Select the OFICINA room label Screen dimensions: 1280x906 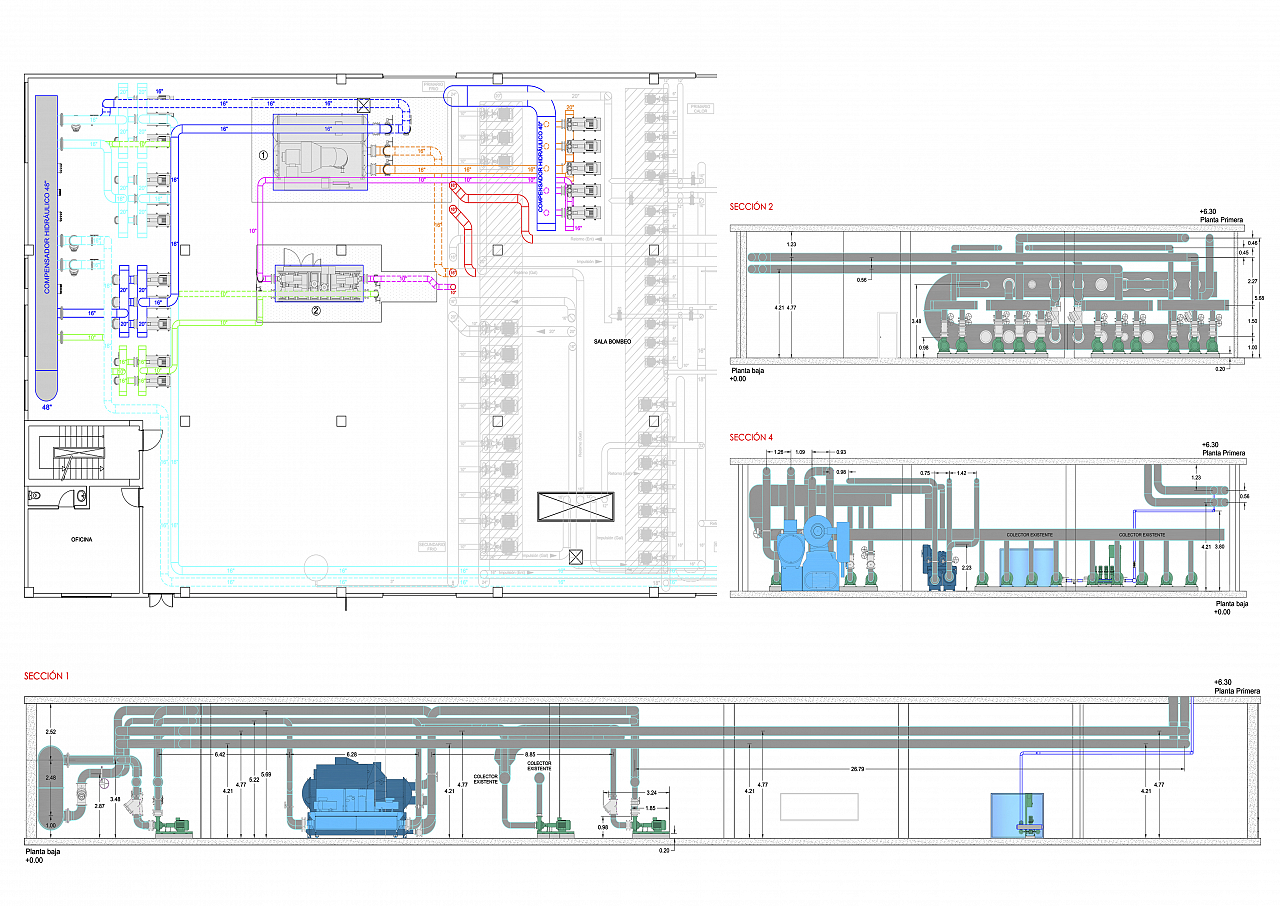point(82,539)
